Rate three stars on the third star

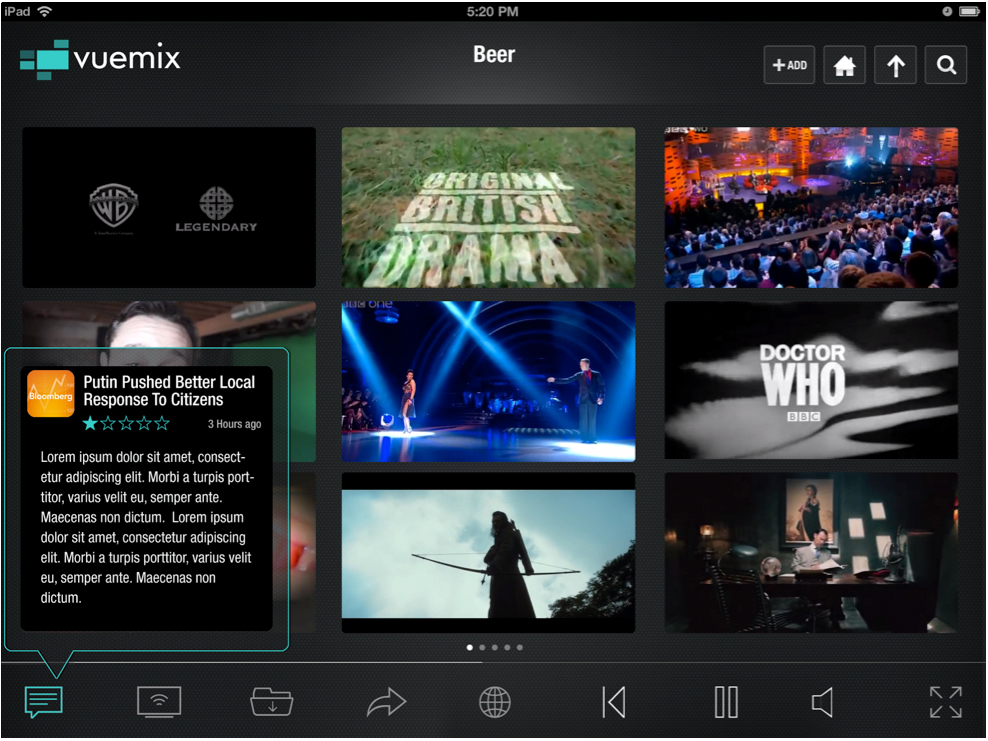pyautogui.click(x=126, y=423)
